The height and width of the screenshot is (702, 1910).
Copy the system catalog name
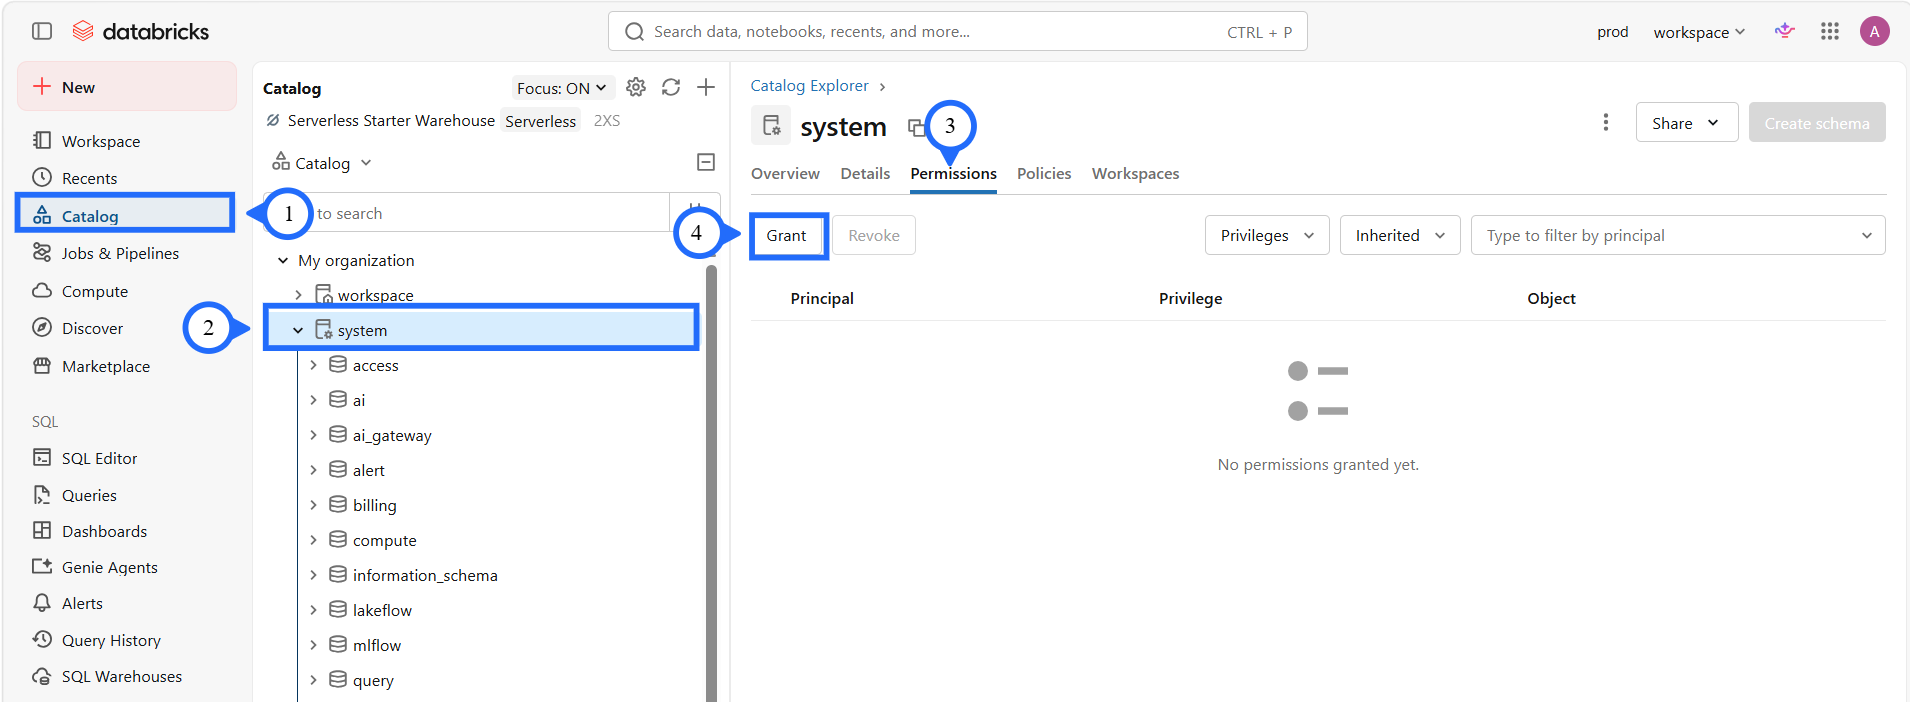[x=915, y=127]
